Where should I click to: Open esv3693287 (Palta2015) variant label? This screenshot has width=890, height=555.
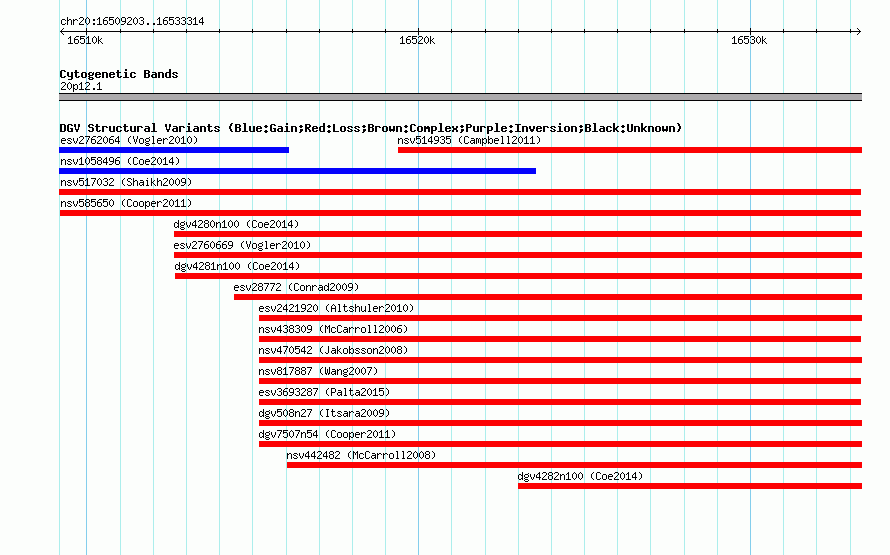point(324,392)
